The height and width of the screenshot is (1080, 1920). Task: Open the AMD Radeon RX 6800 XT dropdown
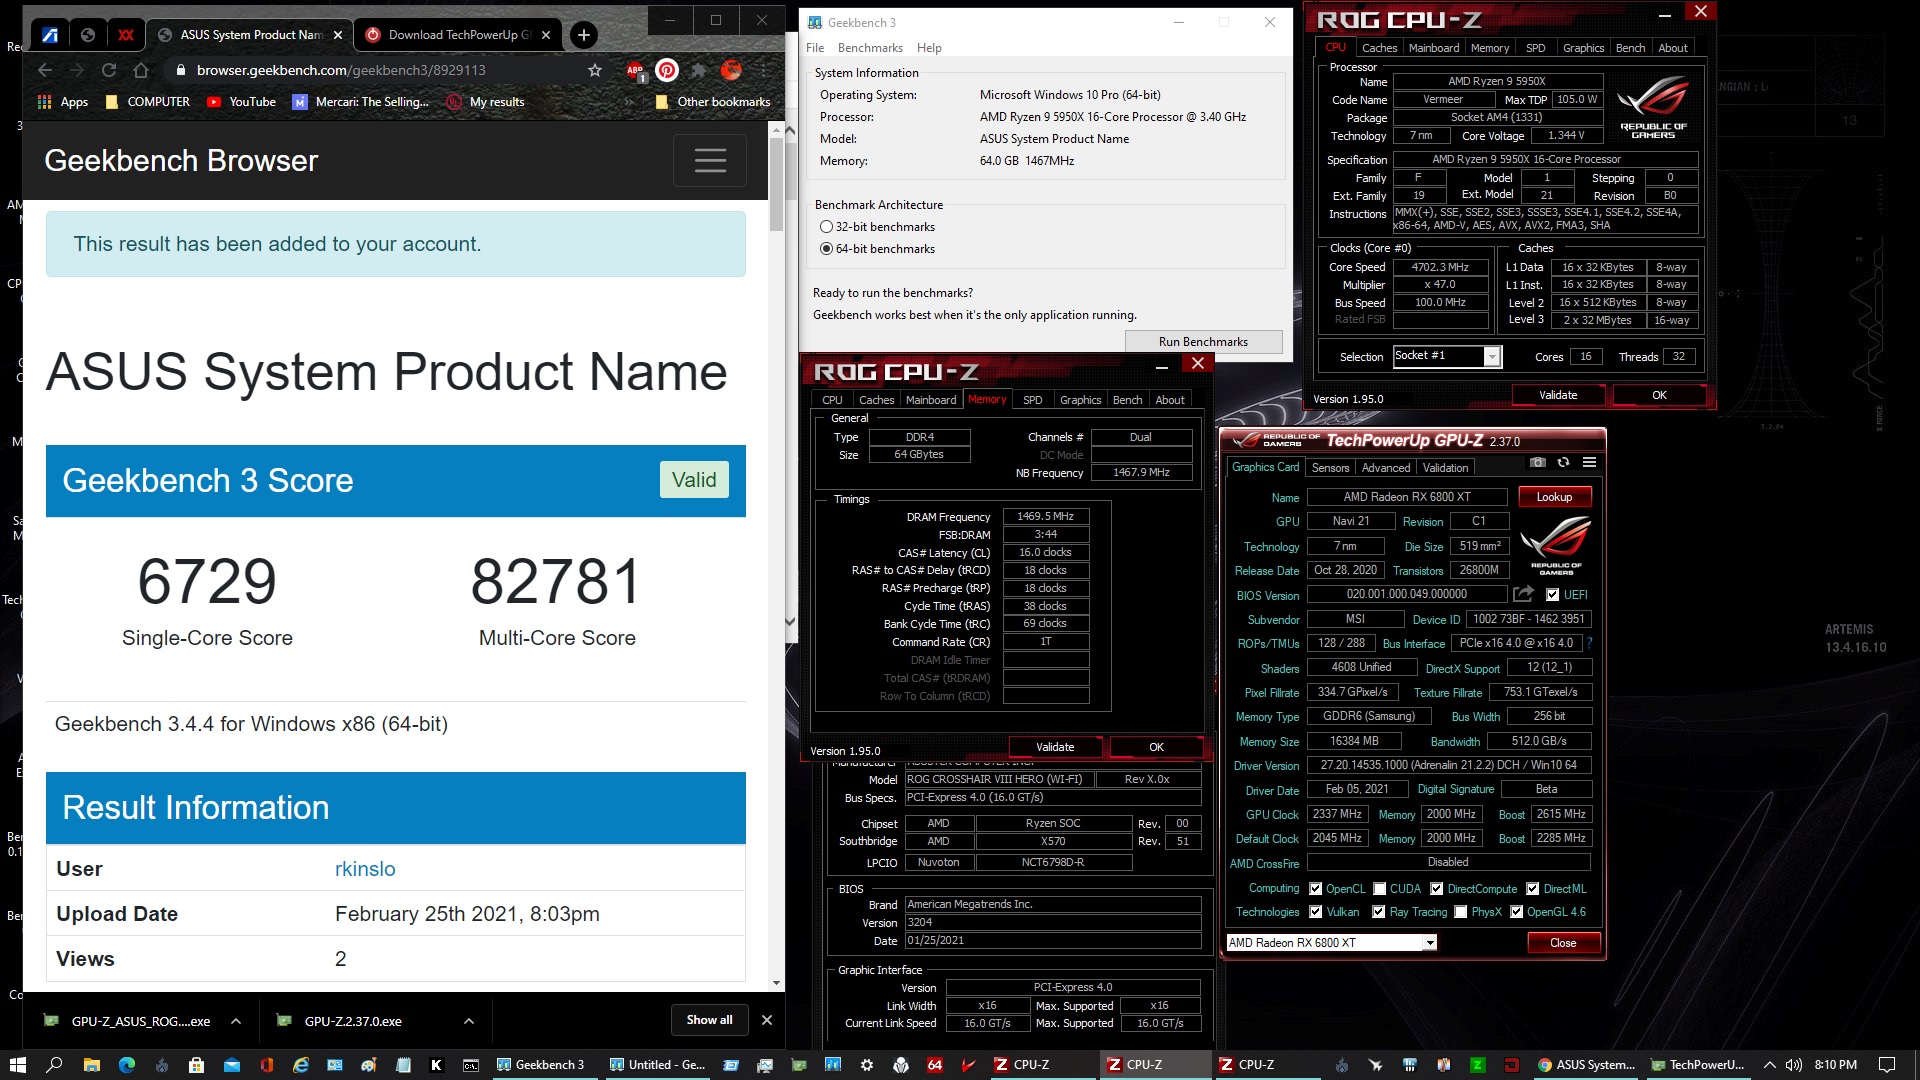click(1331, 943)
